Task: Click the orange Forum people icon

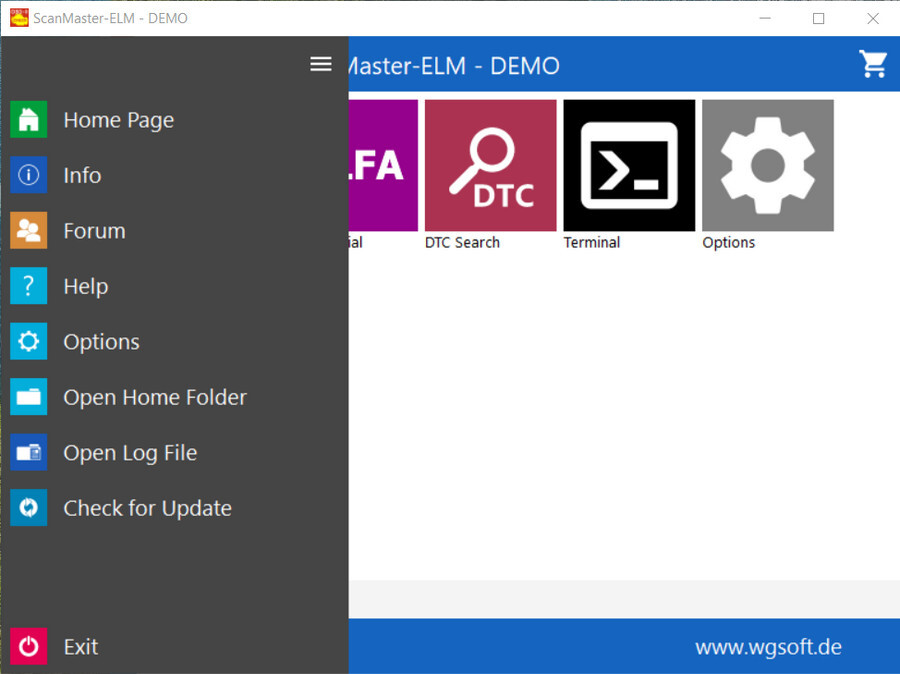Action: tap(28, 230)
